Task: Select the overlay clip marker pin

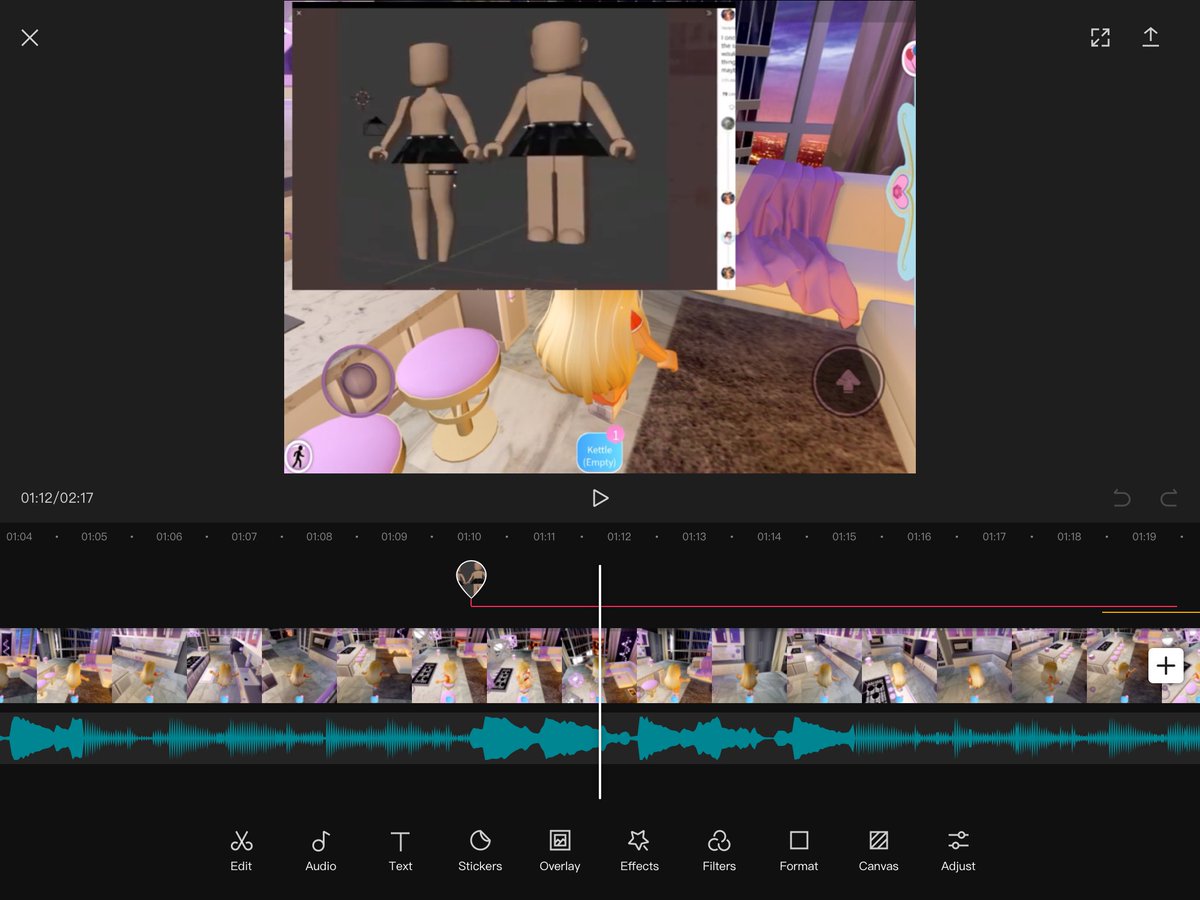Action: [x=471, y=578]
